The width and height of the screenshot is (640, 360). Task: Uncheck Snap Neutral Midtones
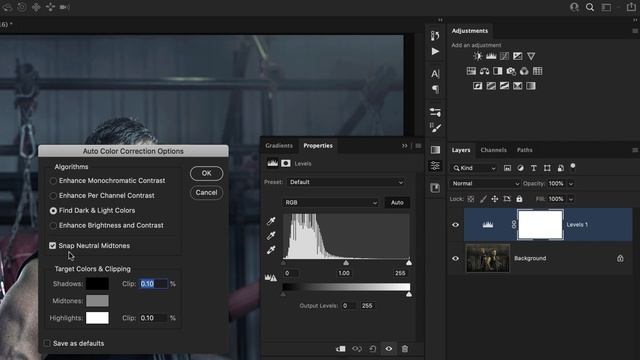(x=53, y=246)
